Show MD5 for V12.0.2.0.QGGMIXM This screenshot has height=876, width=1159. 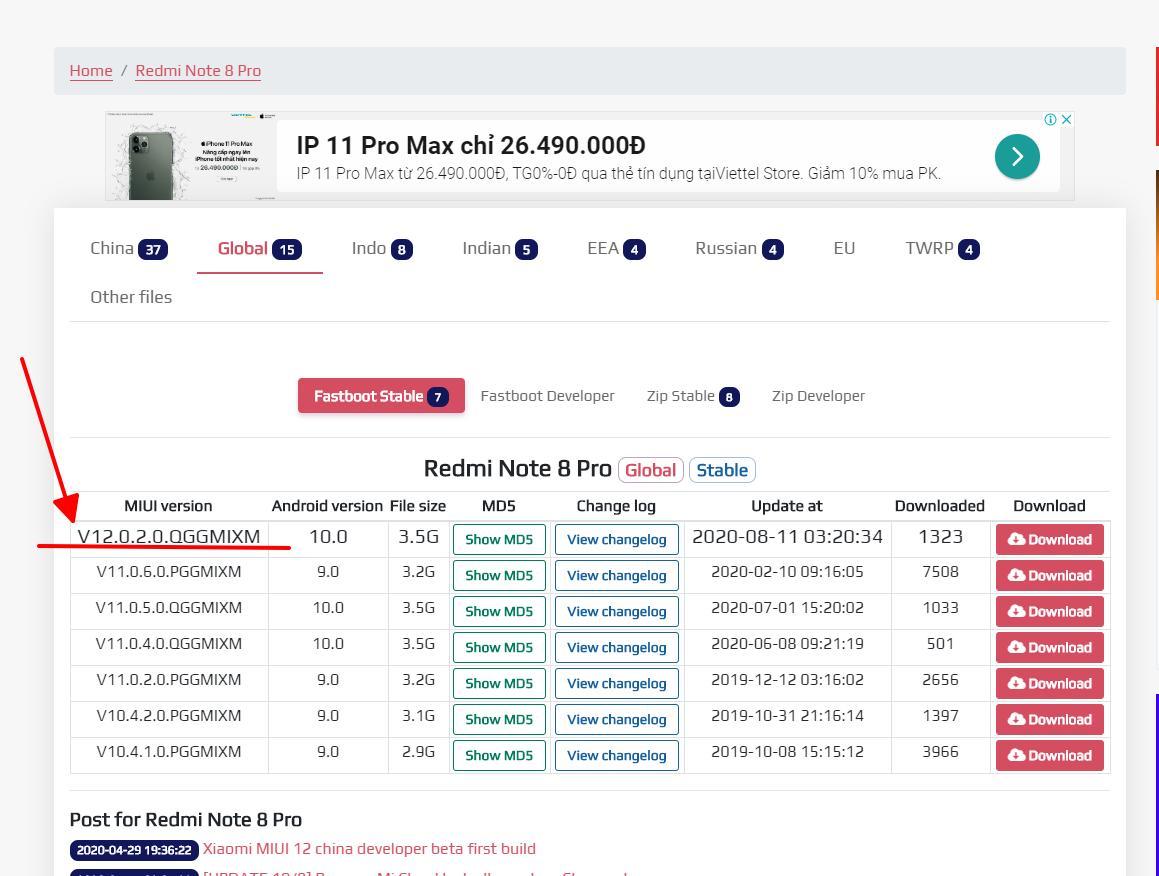(x=499, y=540)
